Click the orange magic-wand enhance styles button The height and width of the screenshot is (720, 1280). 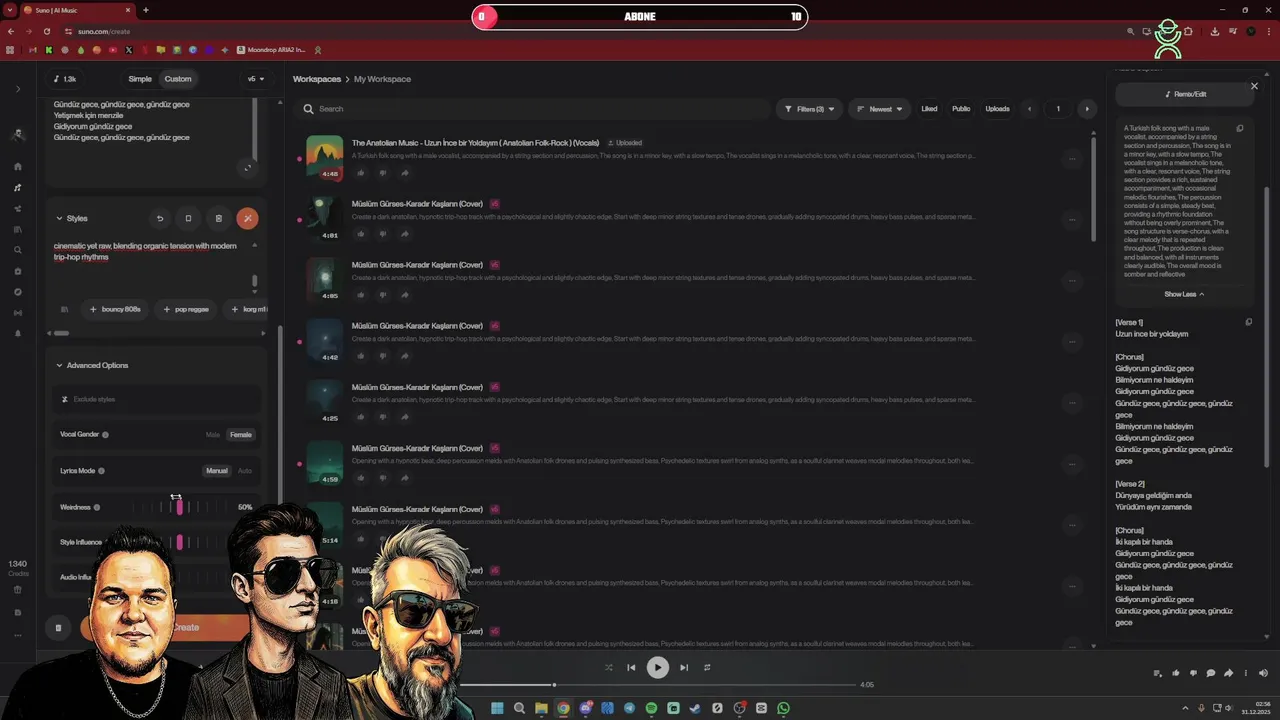tap(247, 218)
